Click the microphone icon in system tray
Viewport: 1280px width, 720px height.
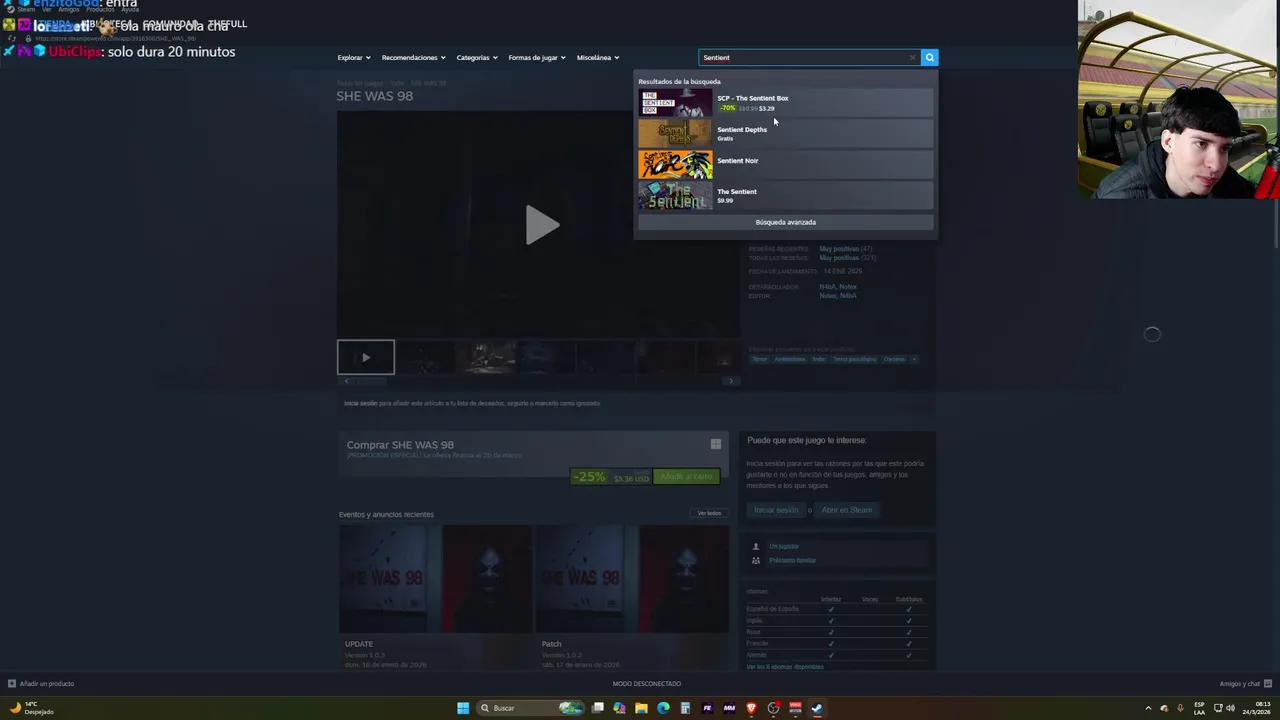[x=1180, y=708]
